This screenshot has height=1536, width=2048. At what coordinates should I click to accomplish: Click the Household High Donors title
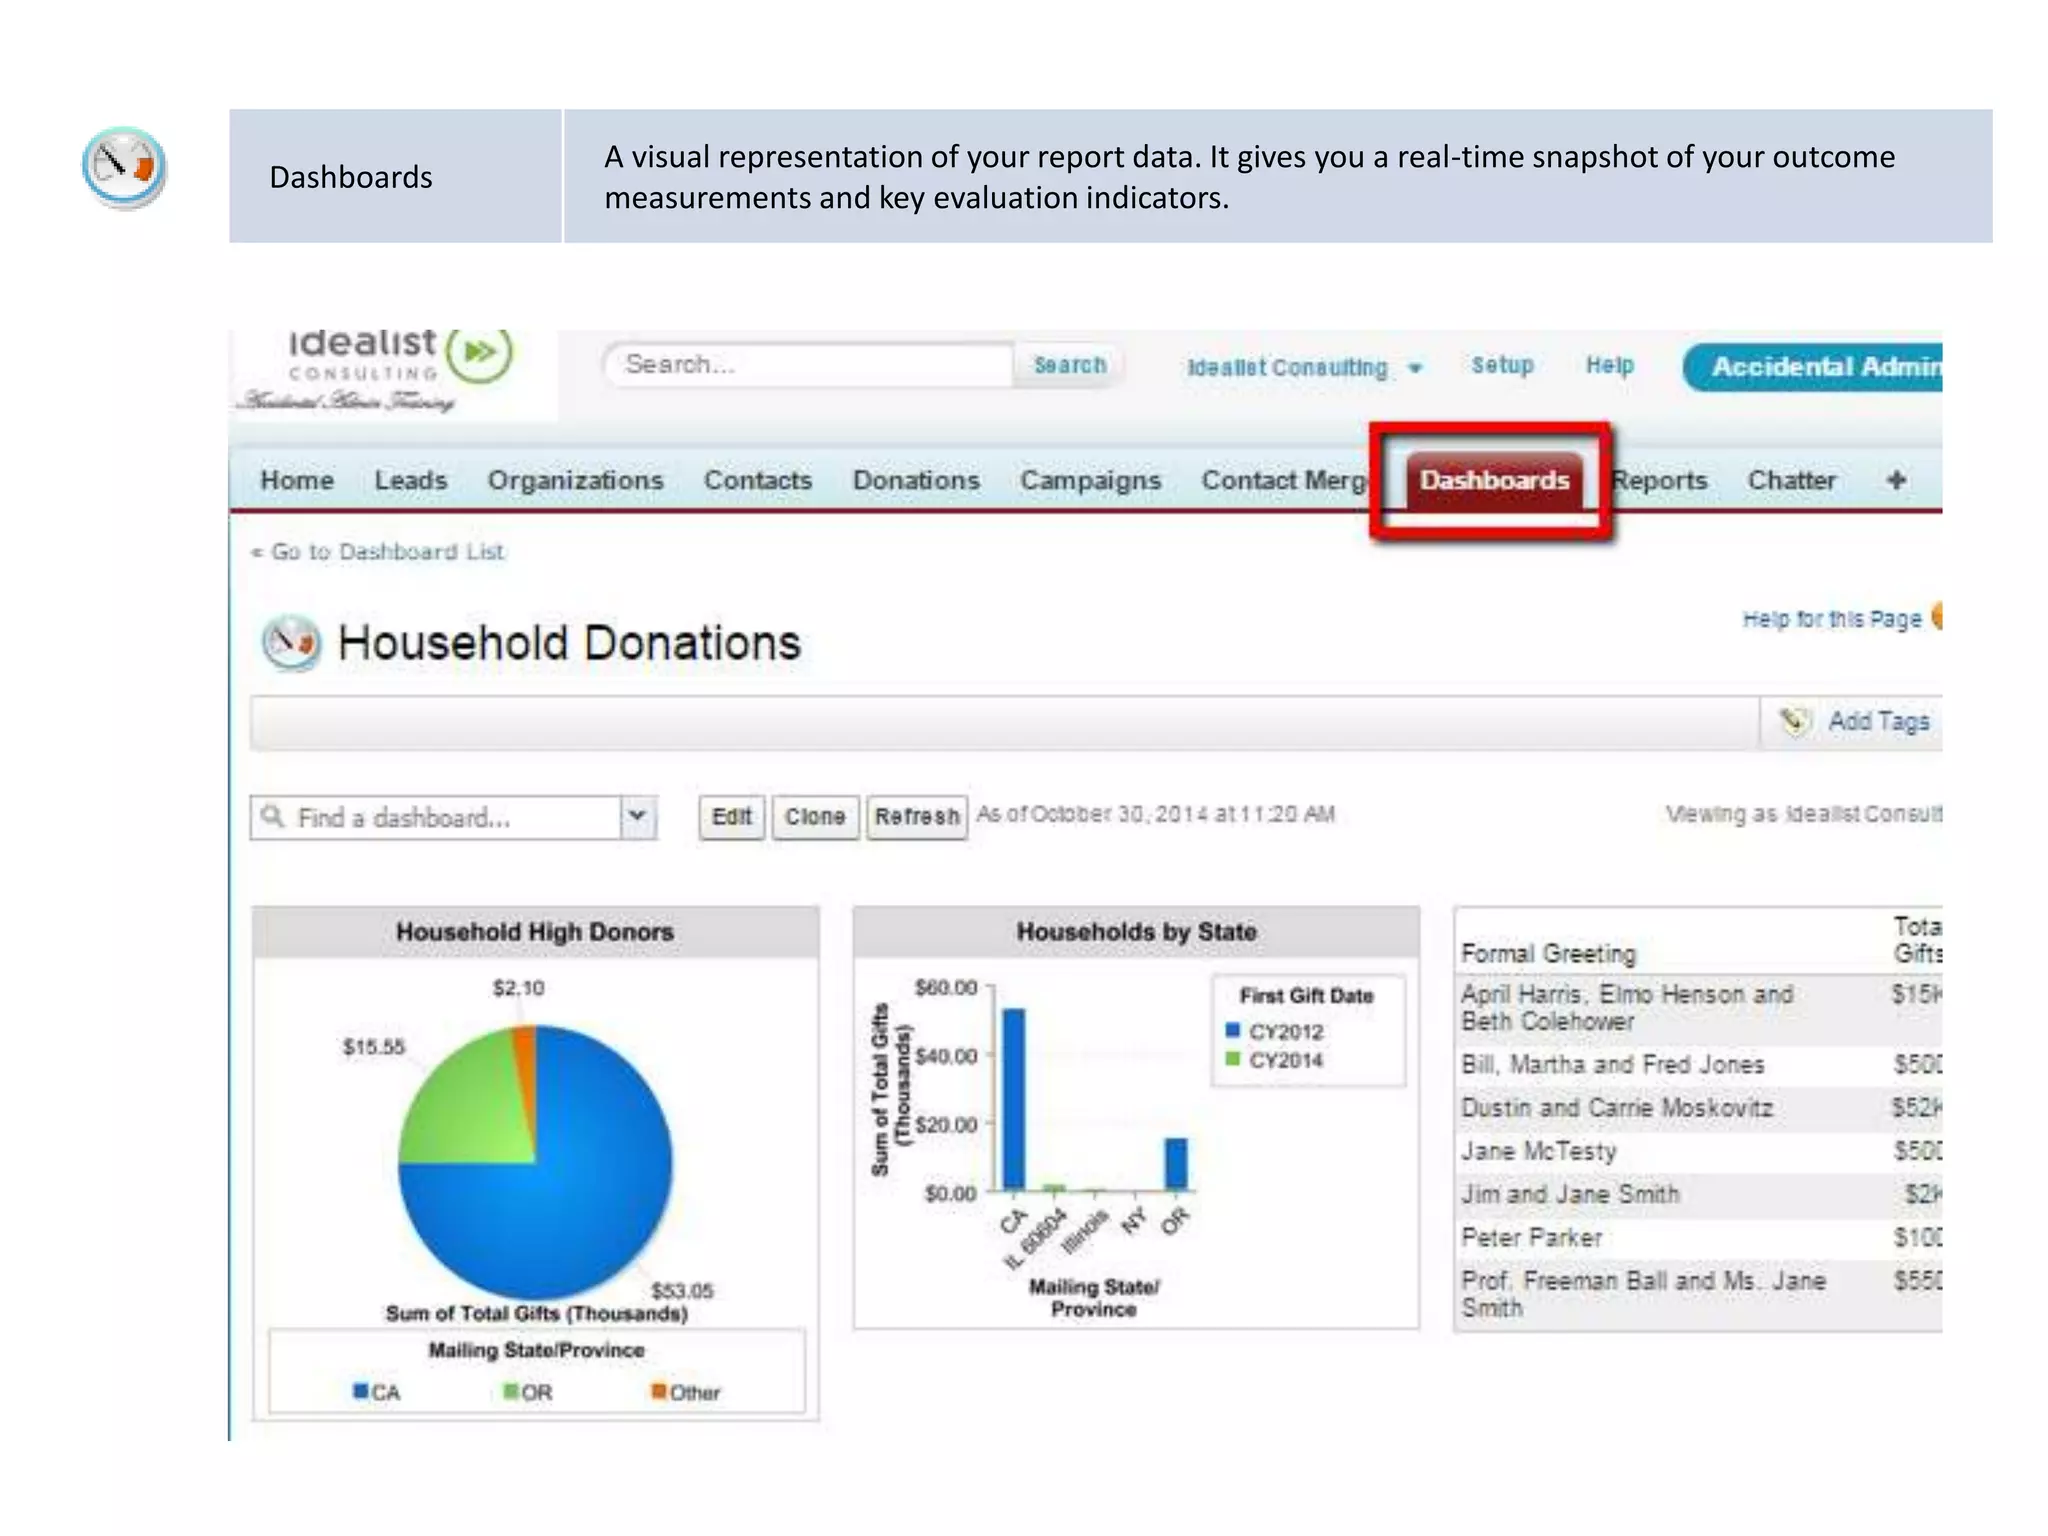[x=535, y=932]
